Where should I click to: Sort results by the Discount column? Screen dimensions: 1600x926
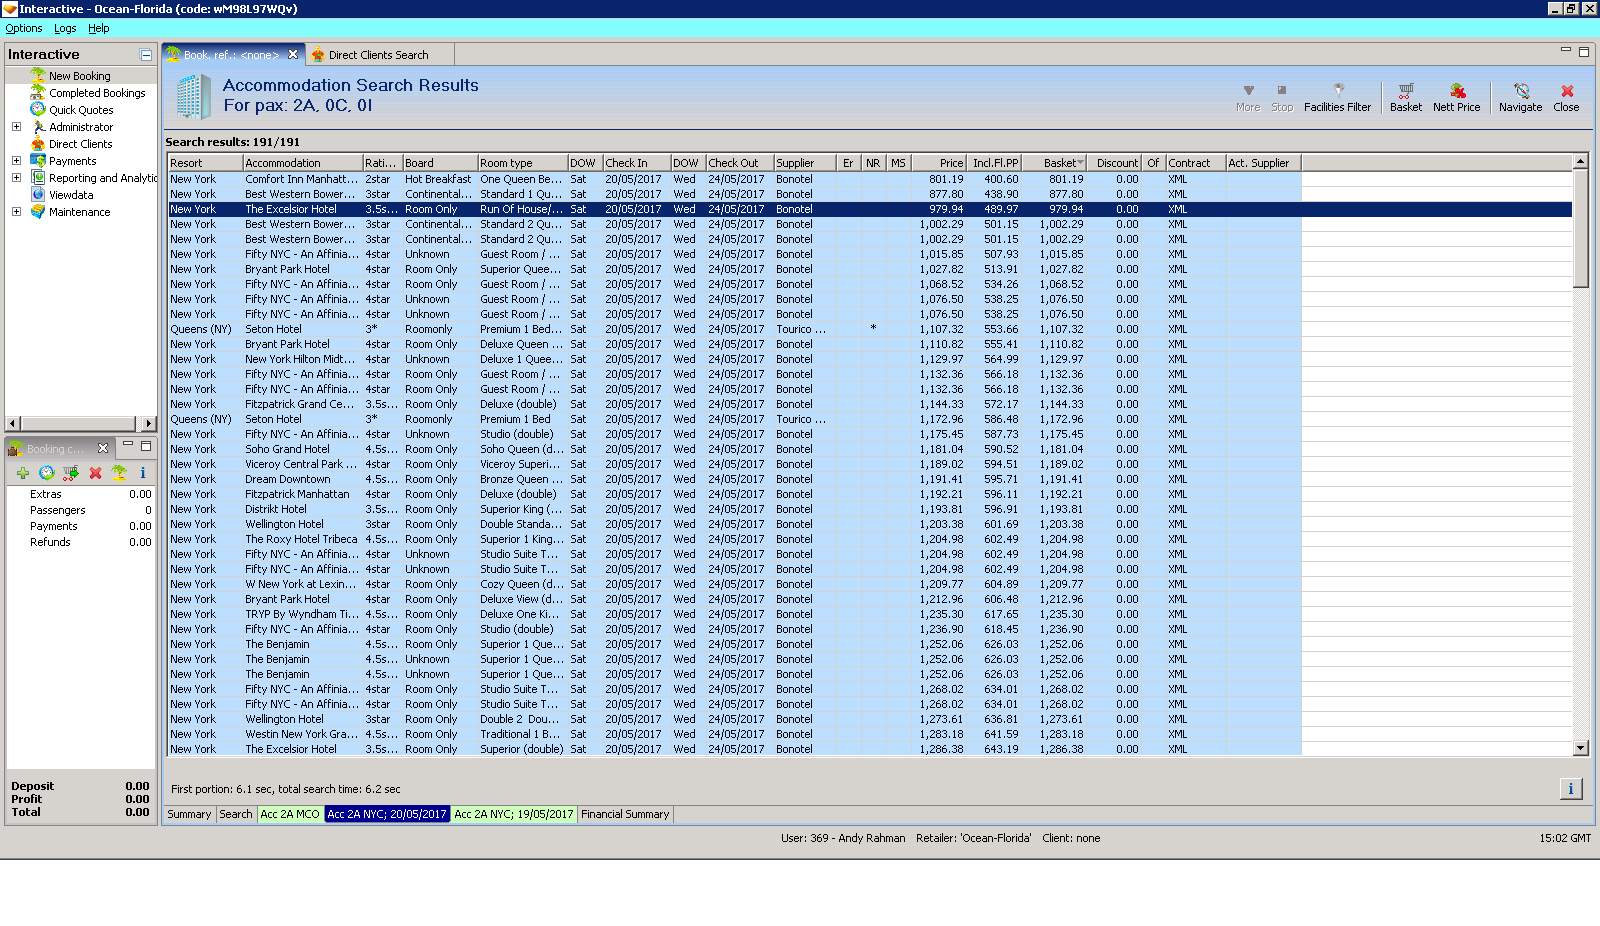[1113, 163]
